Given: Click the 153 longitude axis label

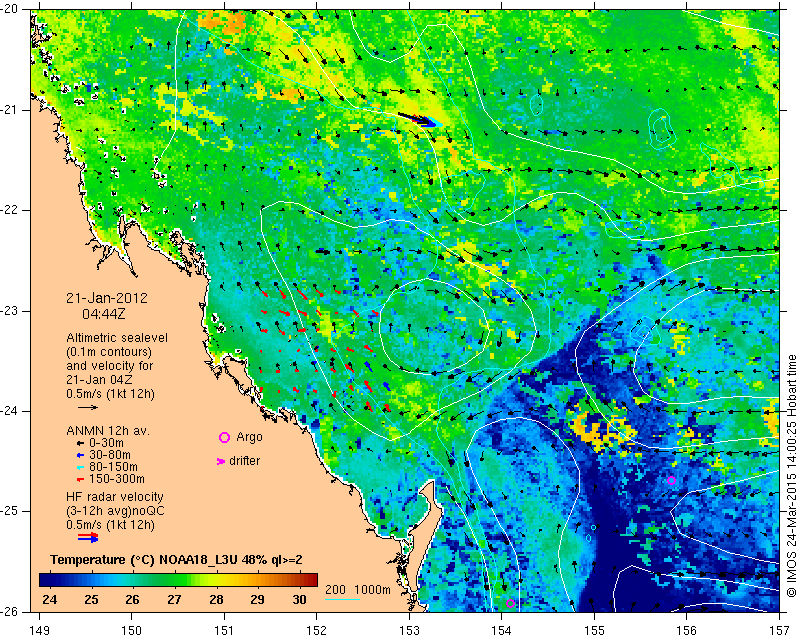Looking at the screenshot, I should pyautogui.click(x=409, y=631).
